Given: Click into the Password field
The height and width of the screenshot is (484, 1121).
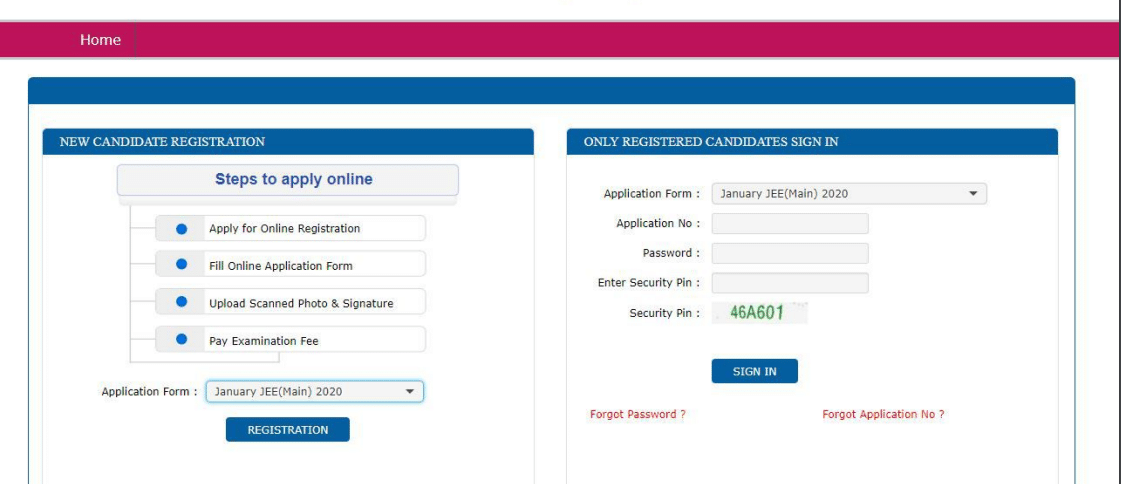Looking at the screenshot, I should click(789, 253).
